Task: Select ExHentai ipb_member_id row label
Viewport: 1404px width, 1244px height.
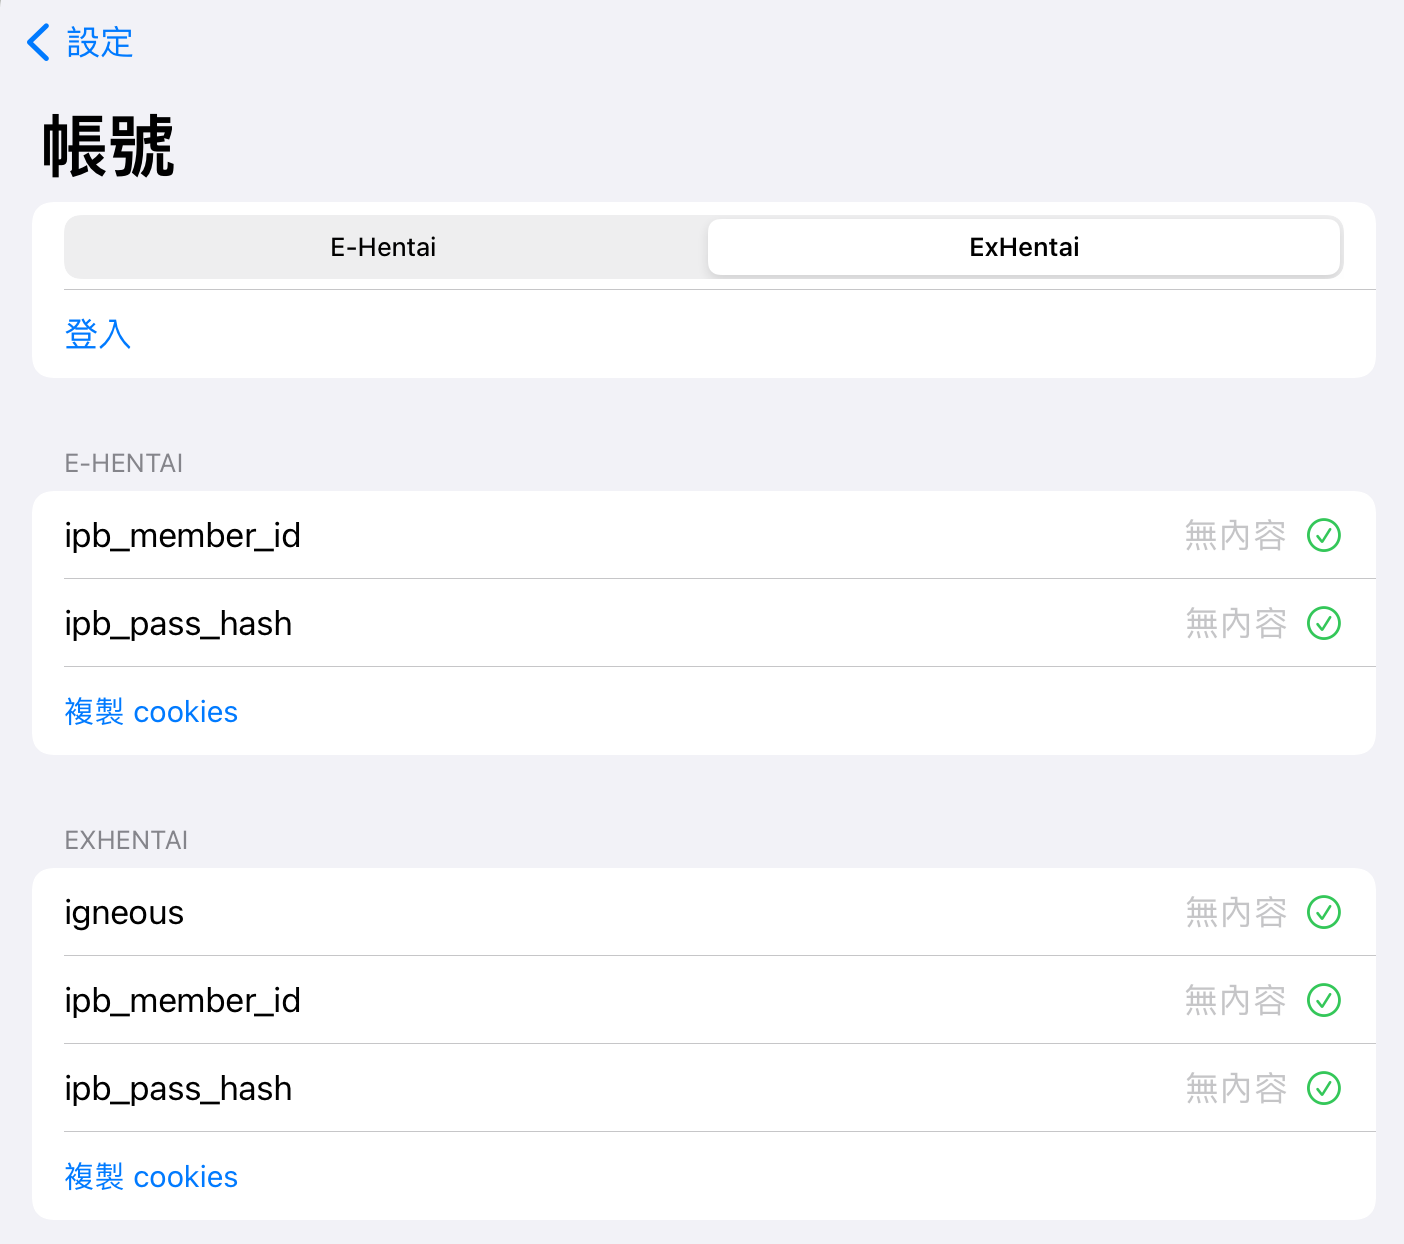Action: tap(182, 1001)
